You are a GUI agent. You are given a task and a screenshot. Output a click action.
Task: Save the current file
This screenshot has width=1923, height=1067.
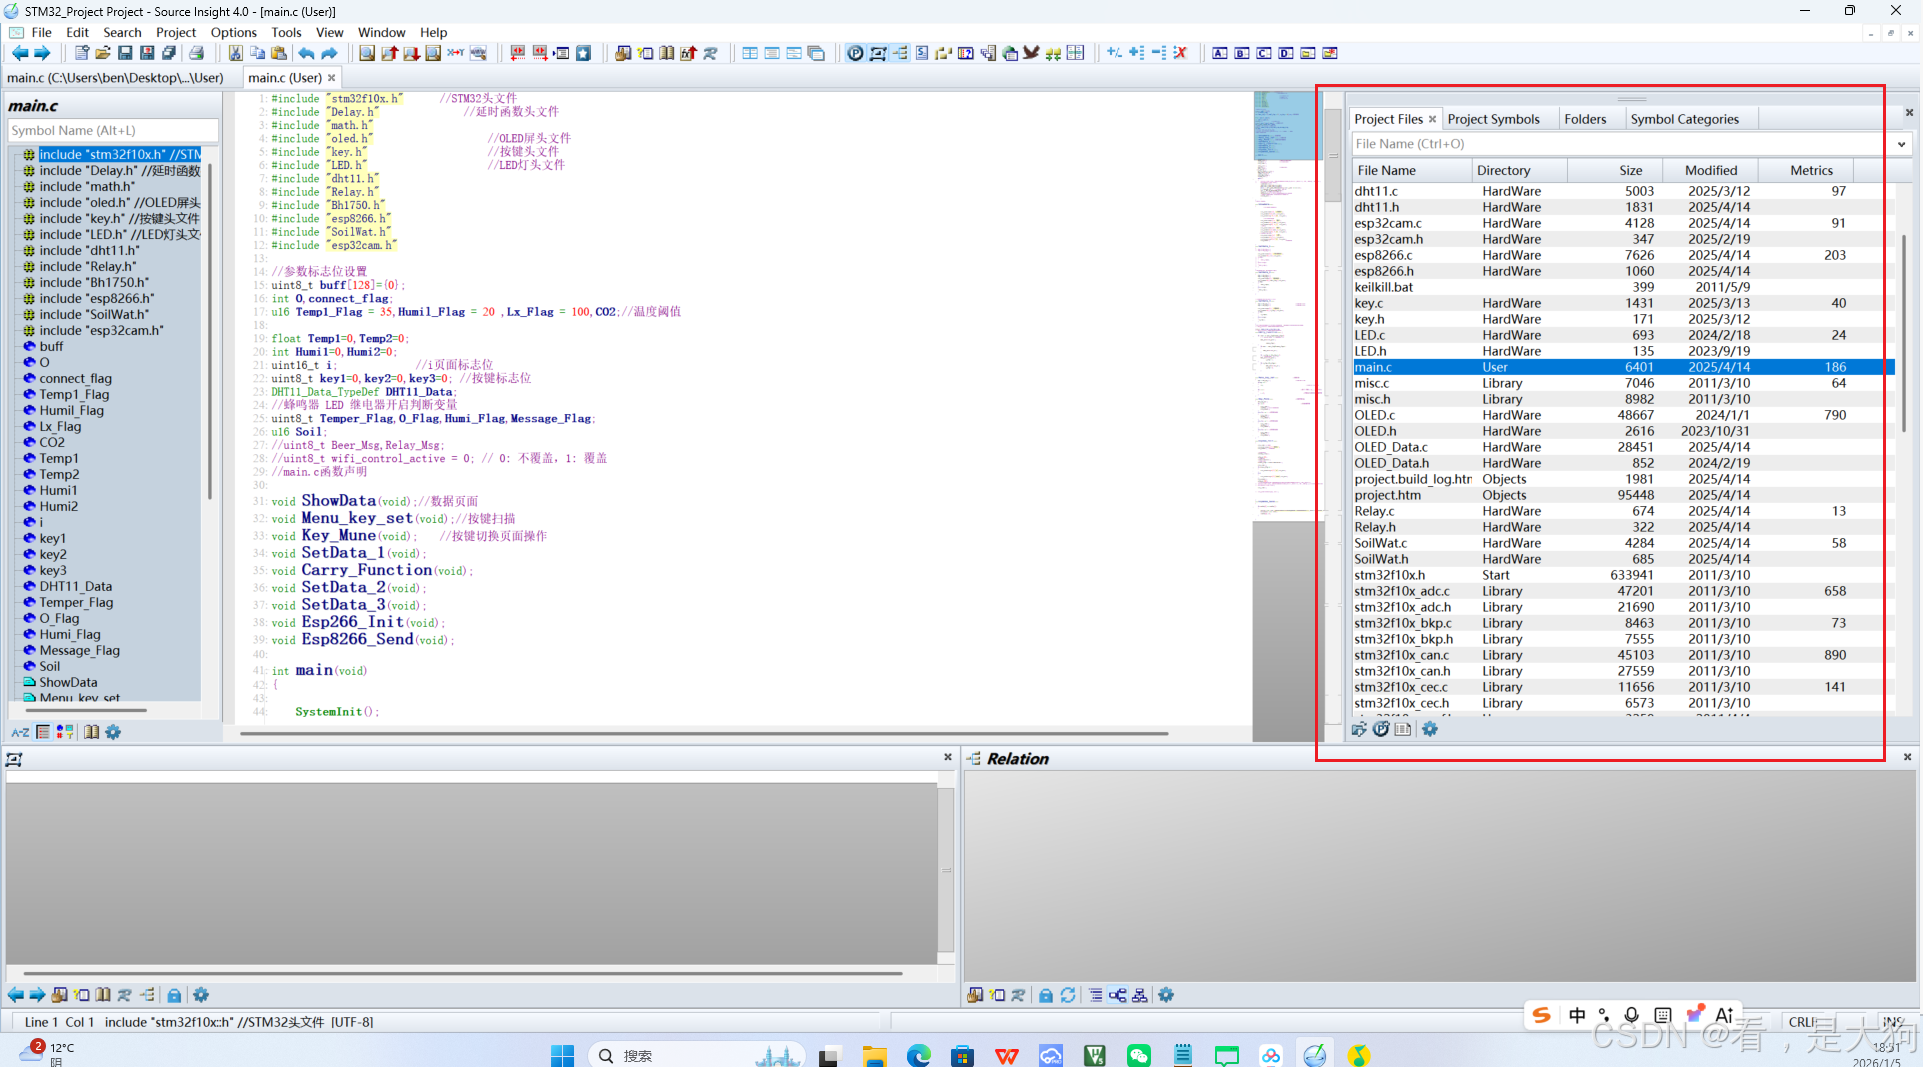click(125, 53)
